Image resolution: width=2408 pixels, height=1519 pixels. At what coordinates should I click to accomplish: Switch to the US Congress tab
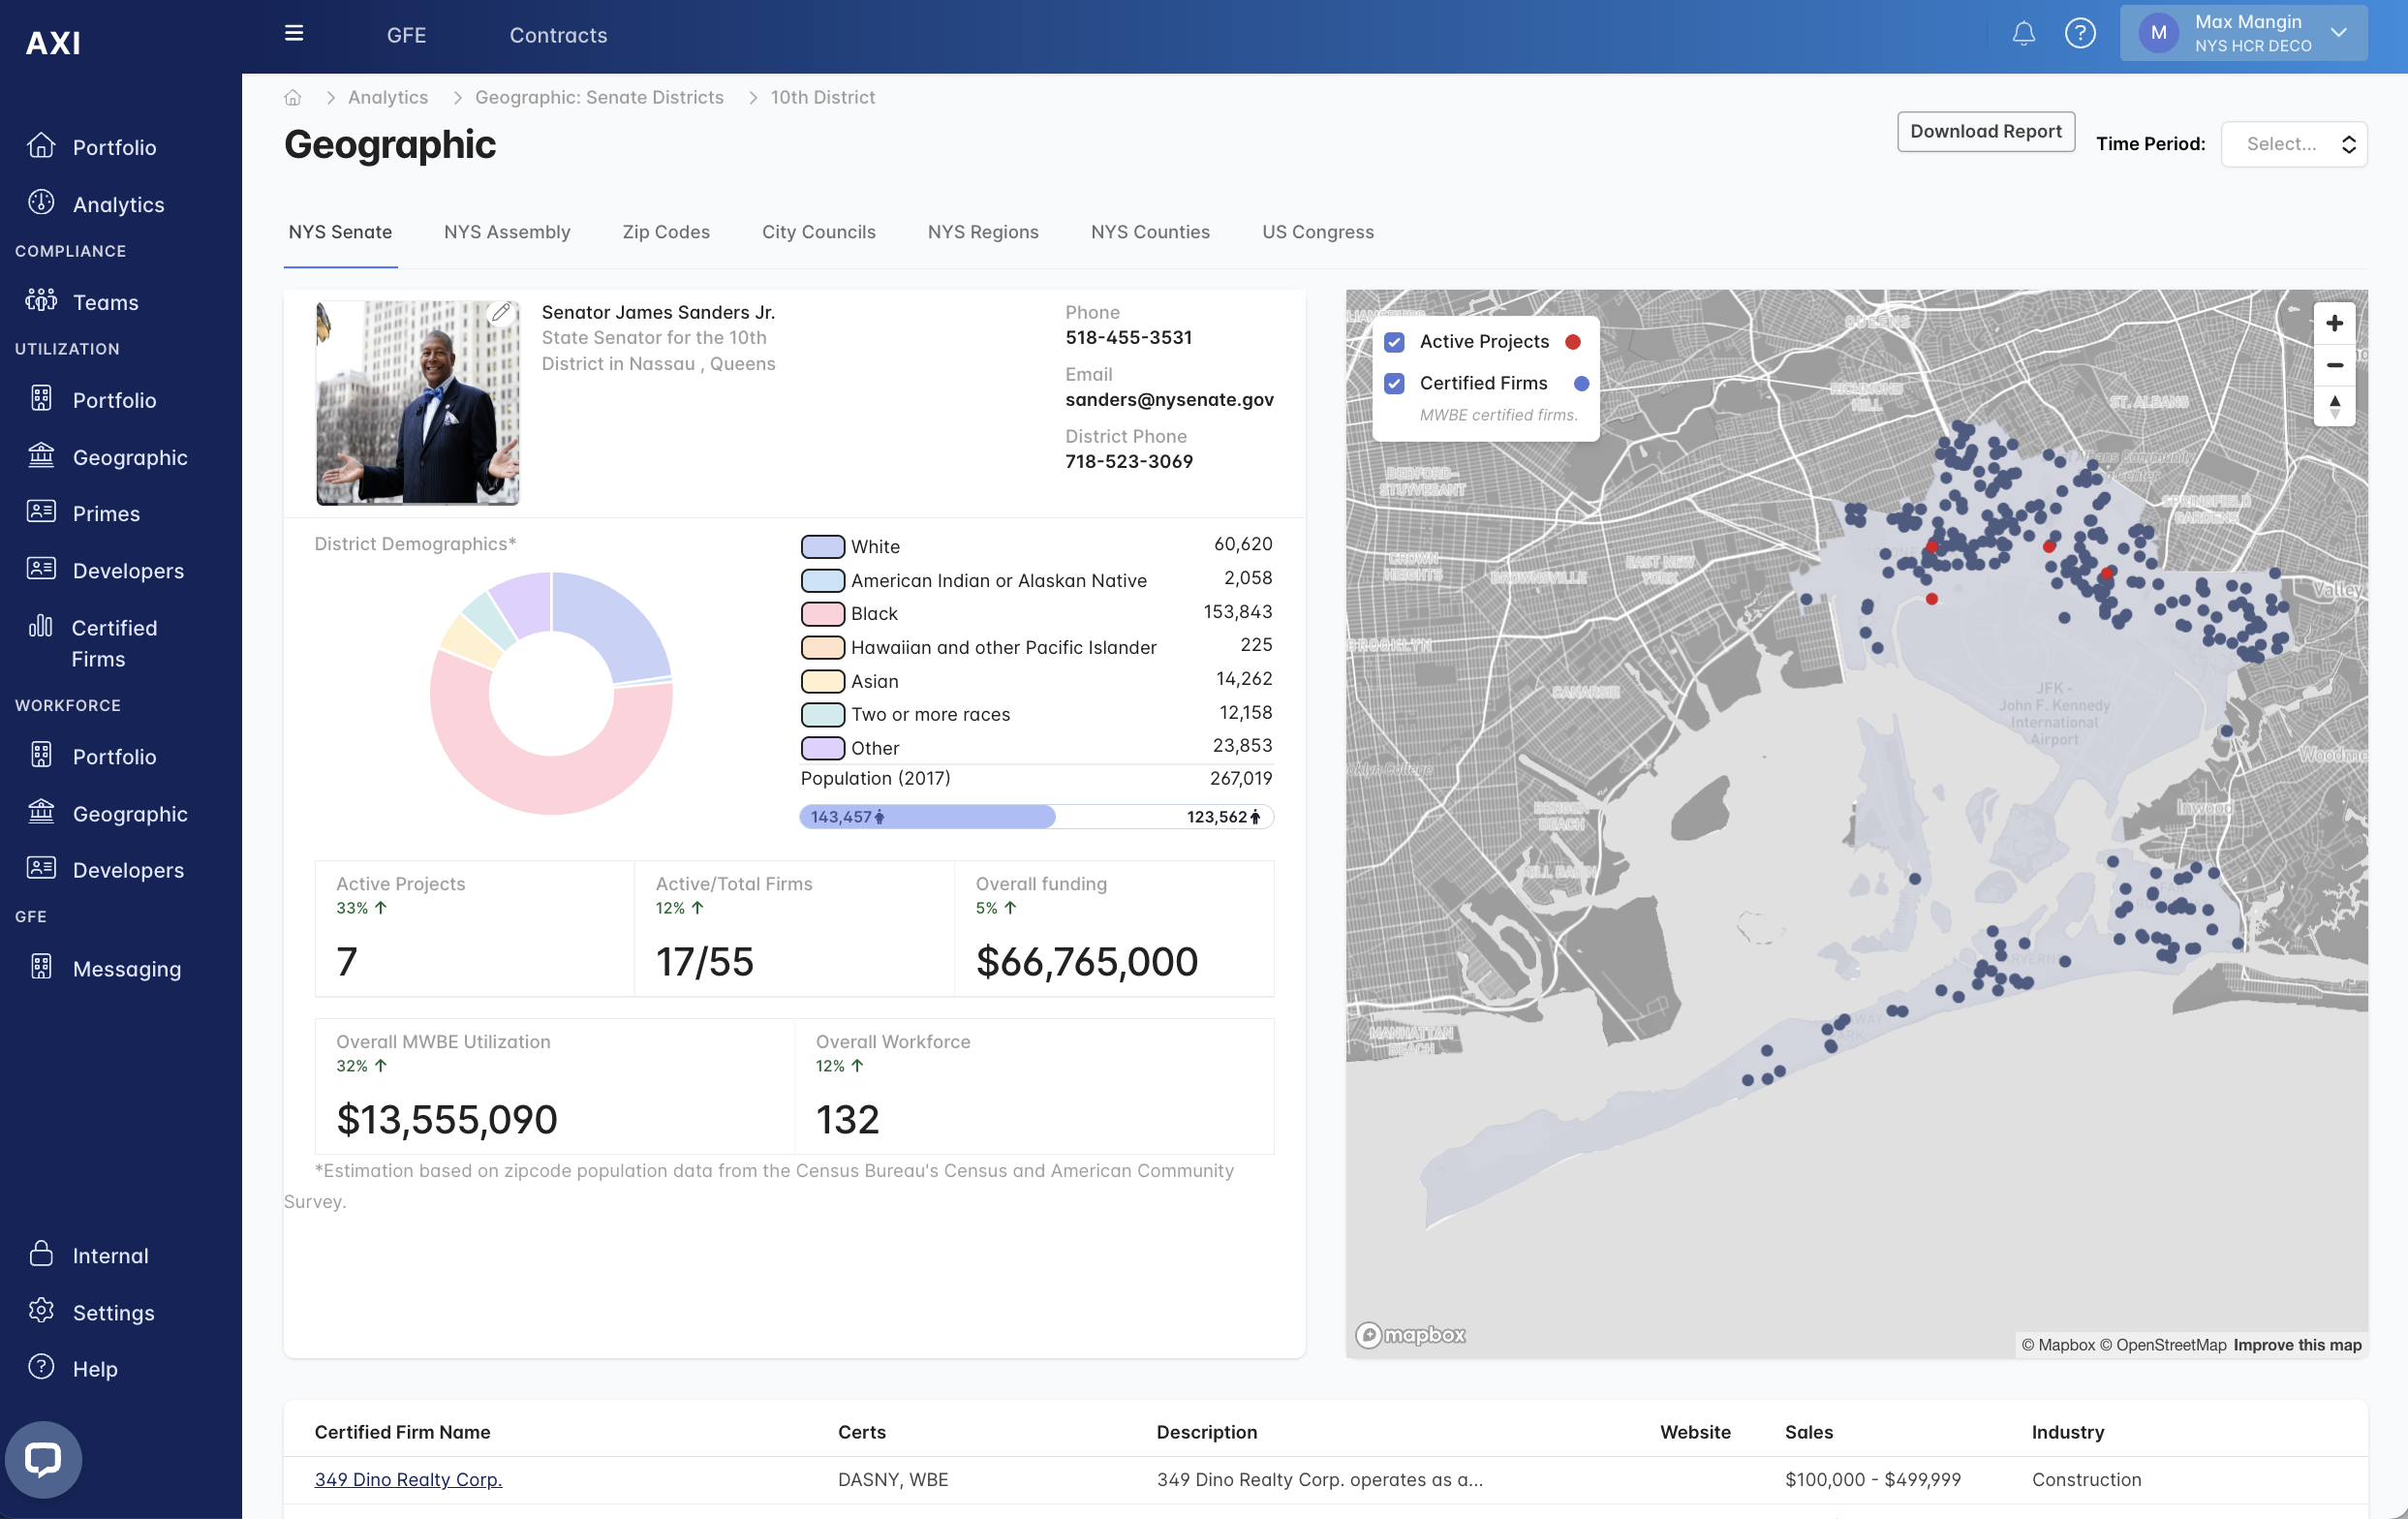pos(1317,232)
